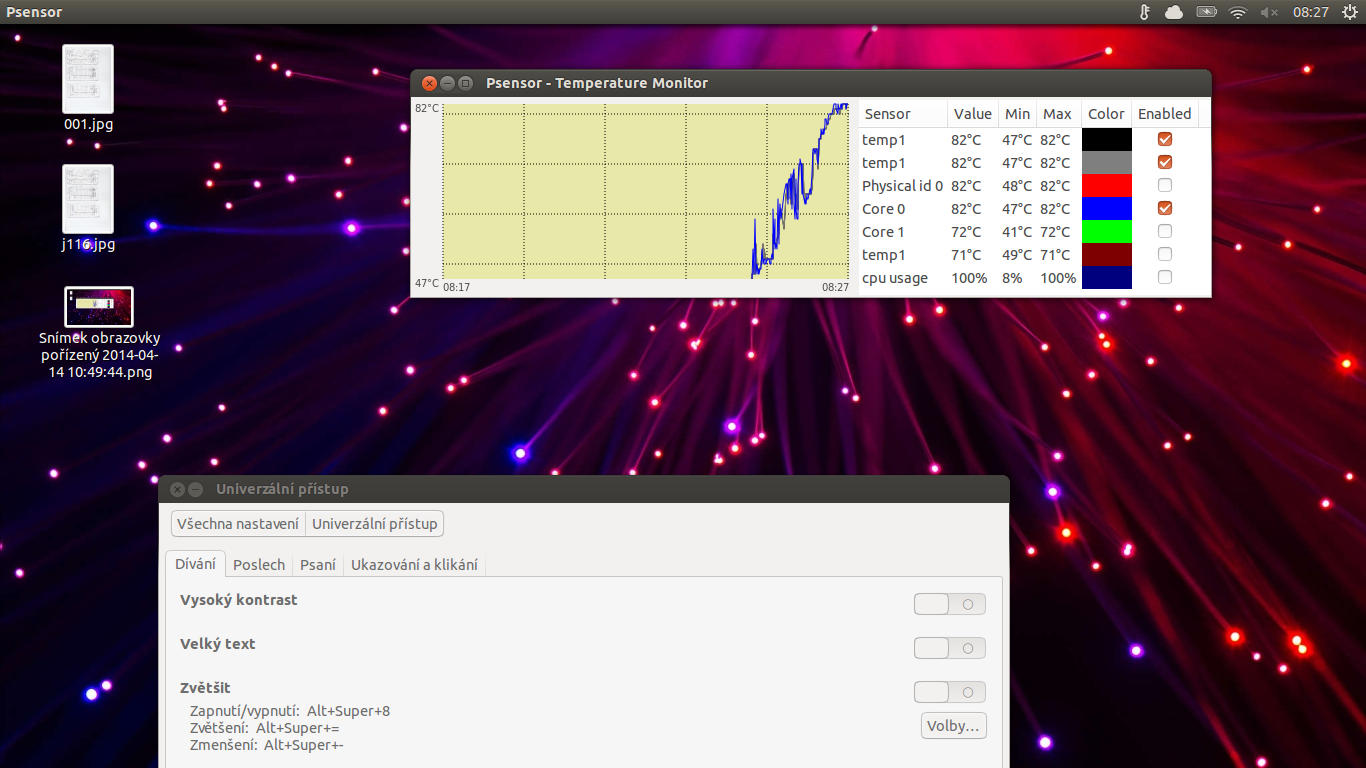
Task: Open the battery status indicator
Action: 1206,12
